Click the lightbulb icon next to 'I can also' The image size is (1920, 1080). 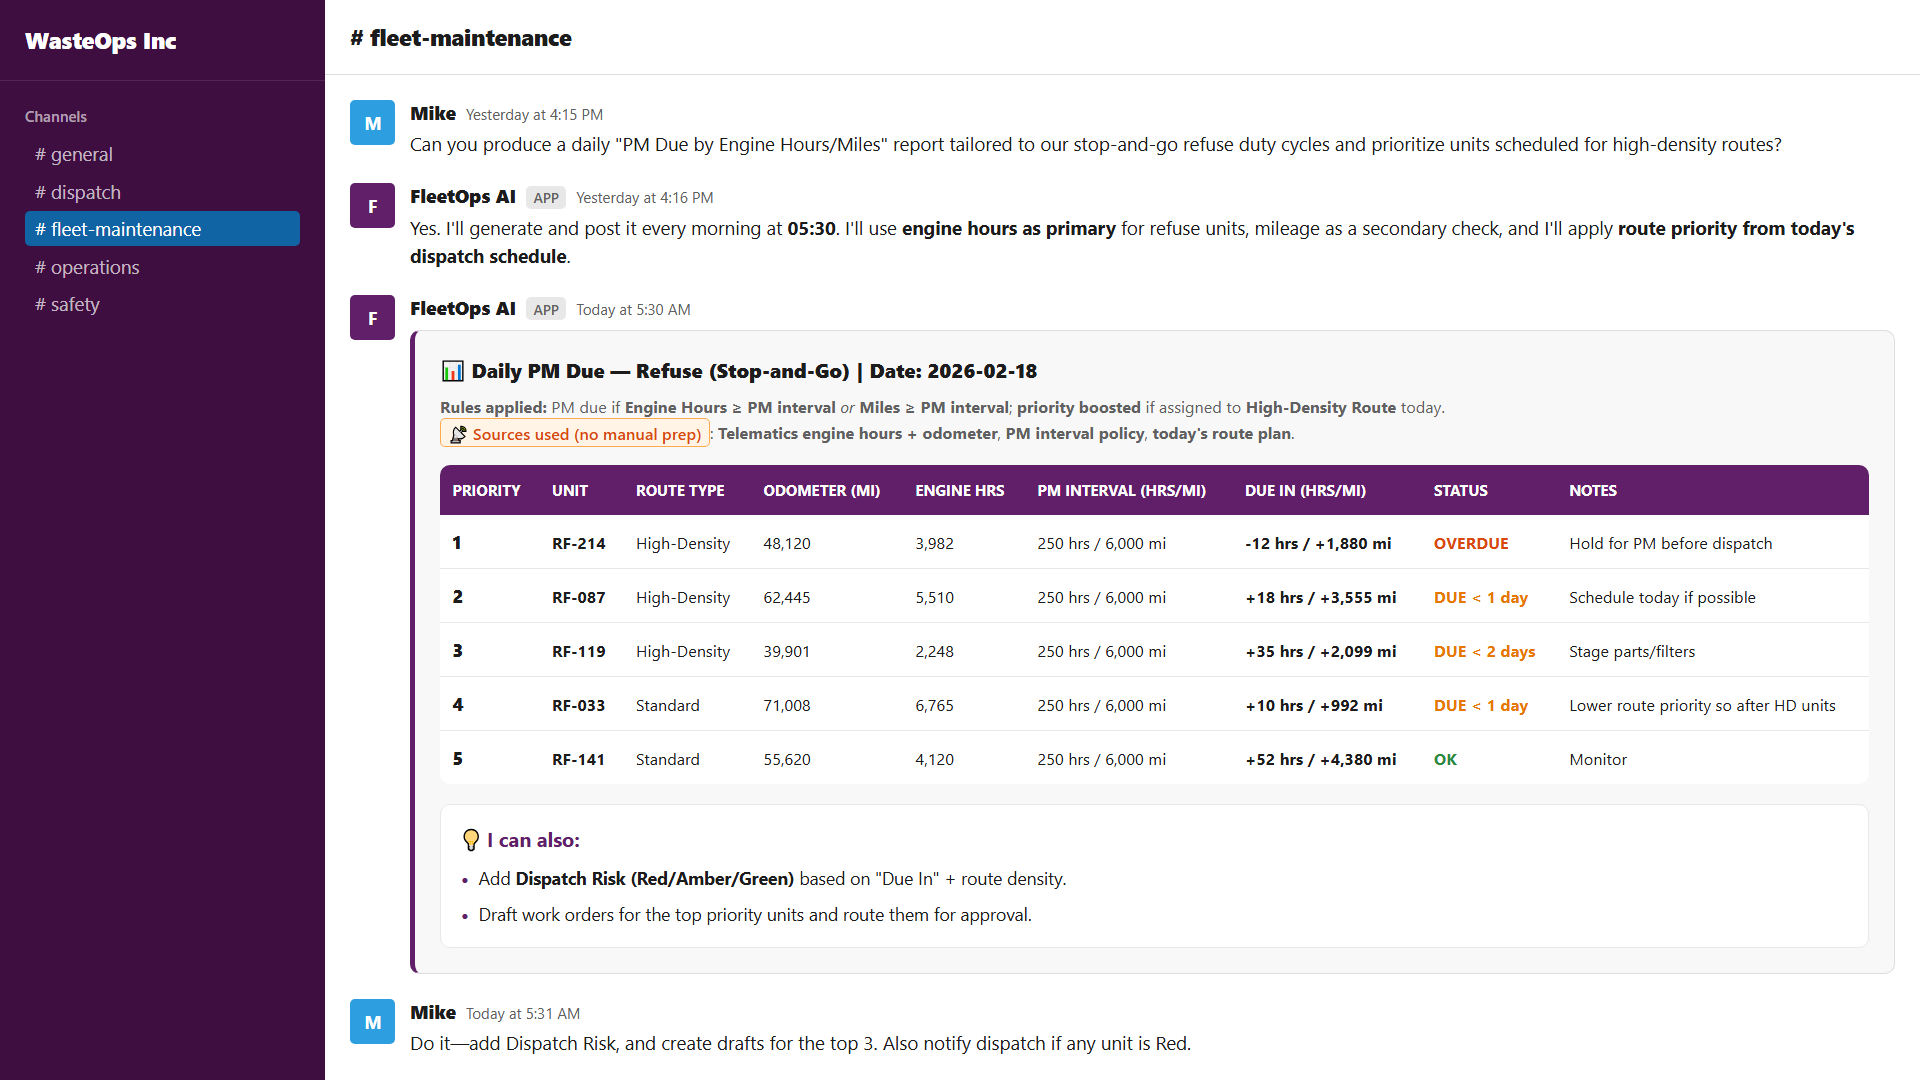[471, 840]
